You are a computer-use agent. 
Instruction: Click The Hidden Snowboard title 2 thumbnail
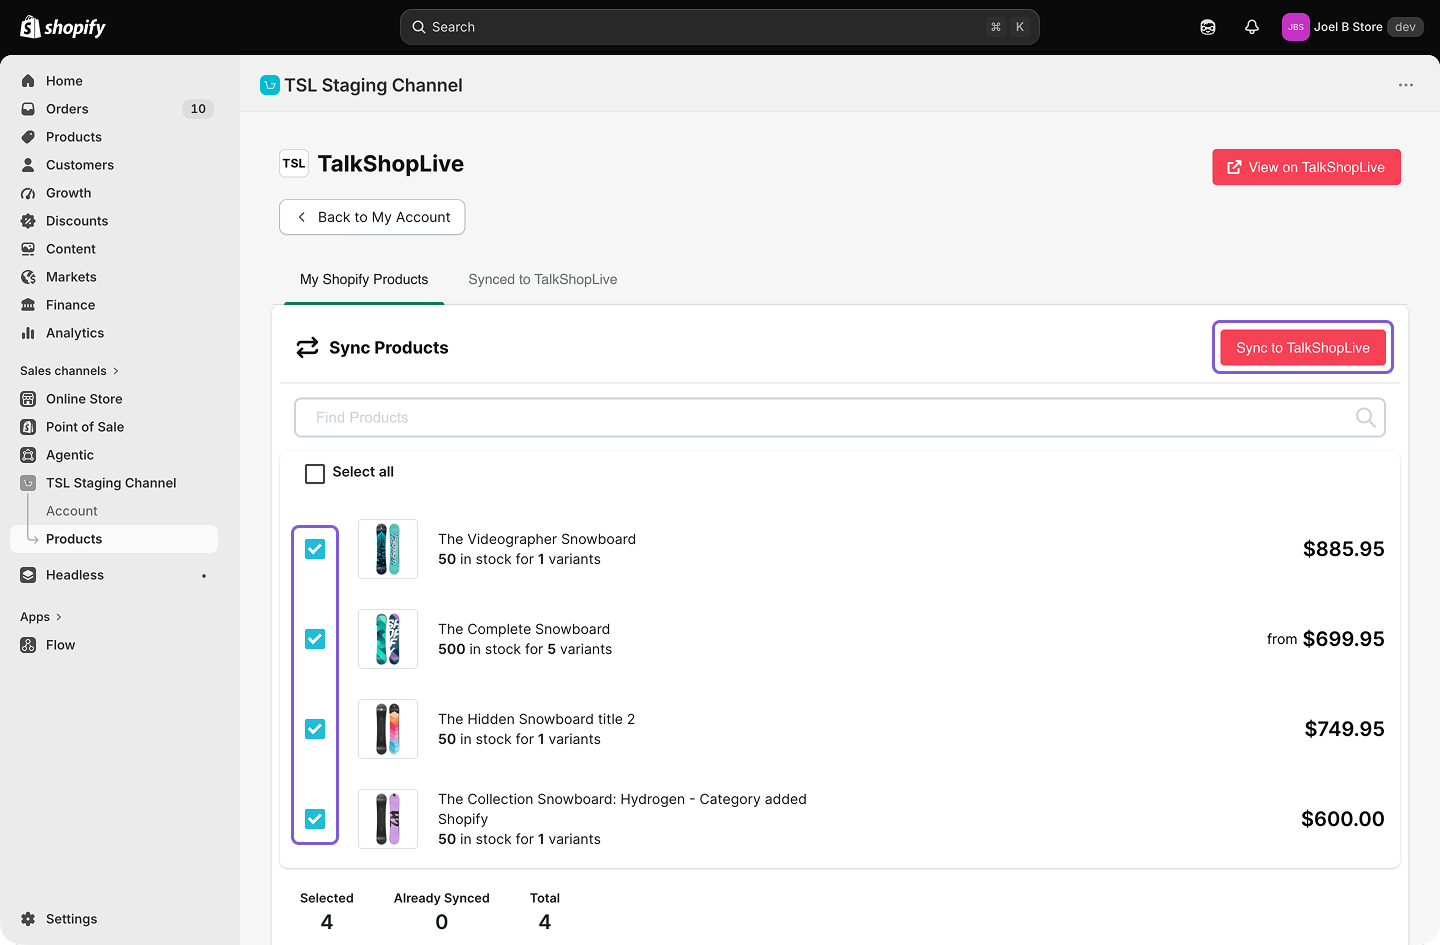[388, 729]
